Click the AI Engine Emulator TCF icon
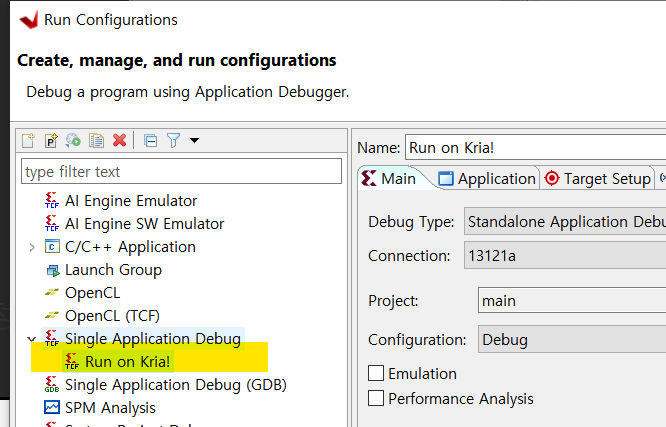This screenshot has width=666, height=427. (52, 200)
